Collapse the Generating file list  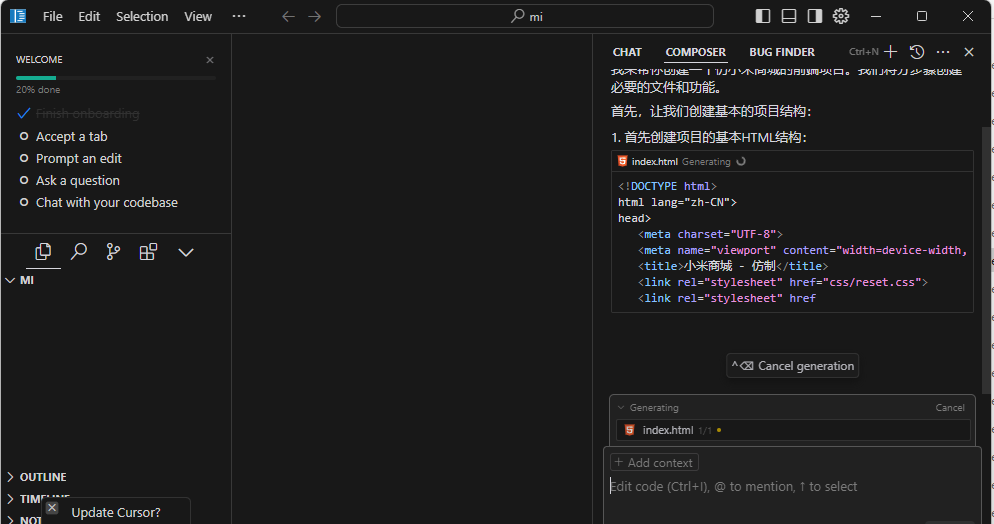click(621, 407)
